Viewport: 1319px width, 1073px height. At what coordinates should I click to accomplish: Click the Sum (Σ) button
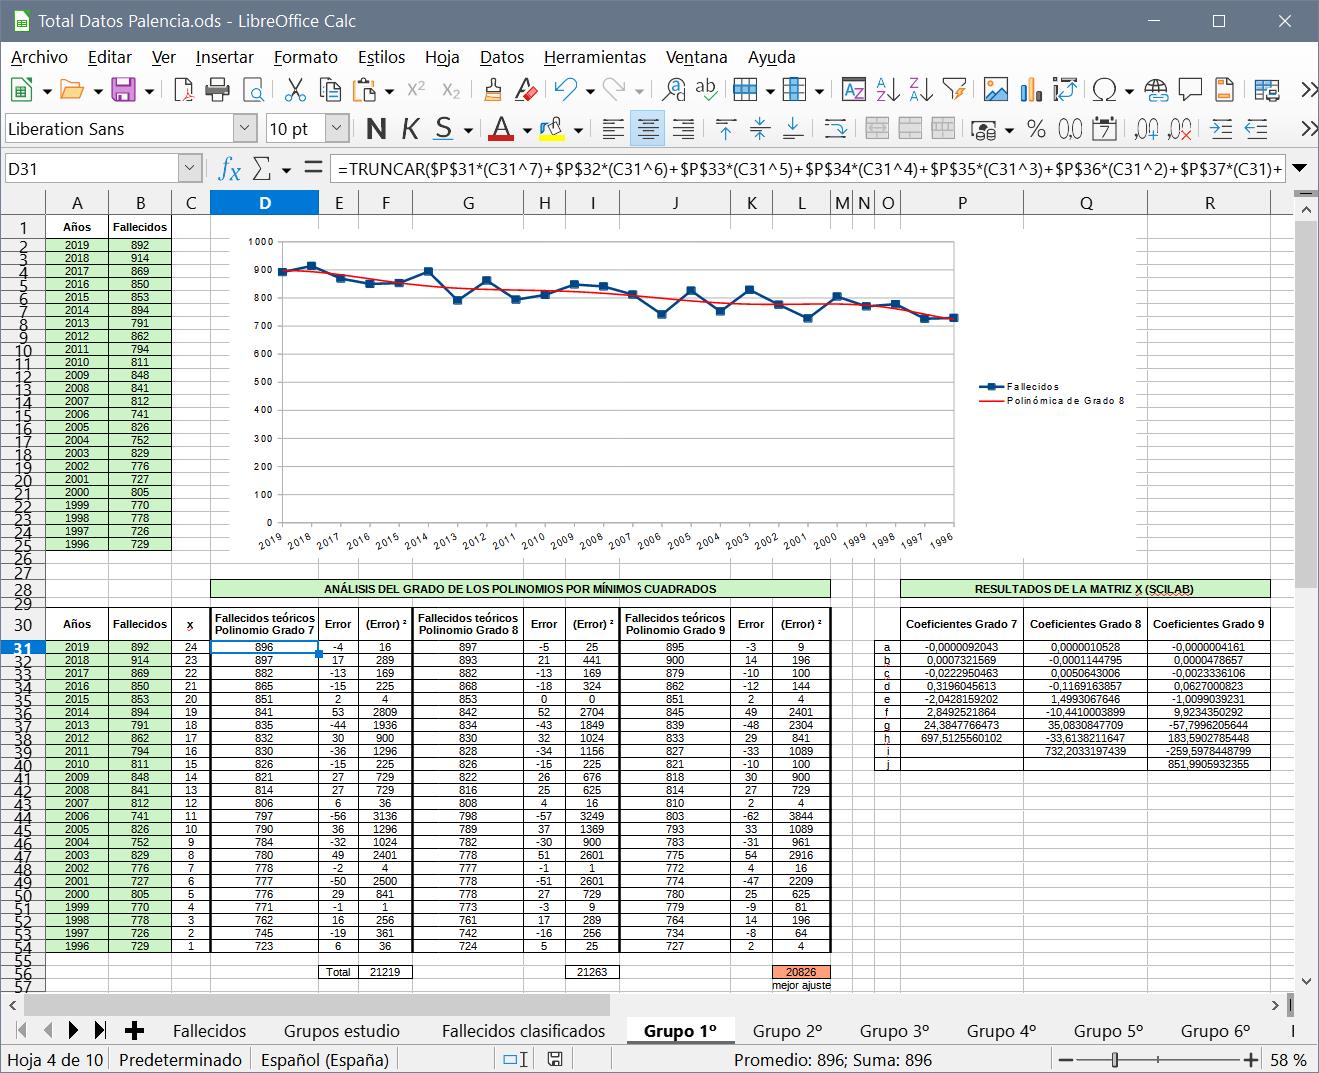262,168
